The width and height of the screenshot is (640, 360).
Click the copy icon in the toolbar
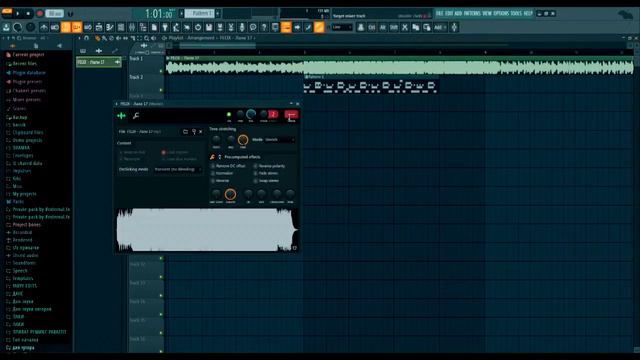tap(416, 27)
